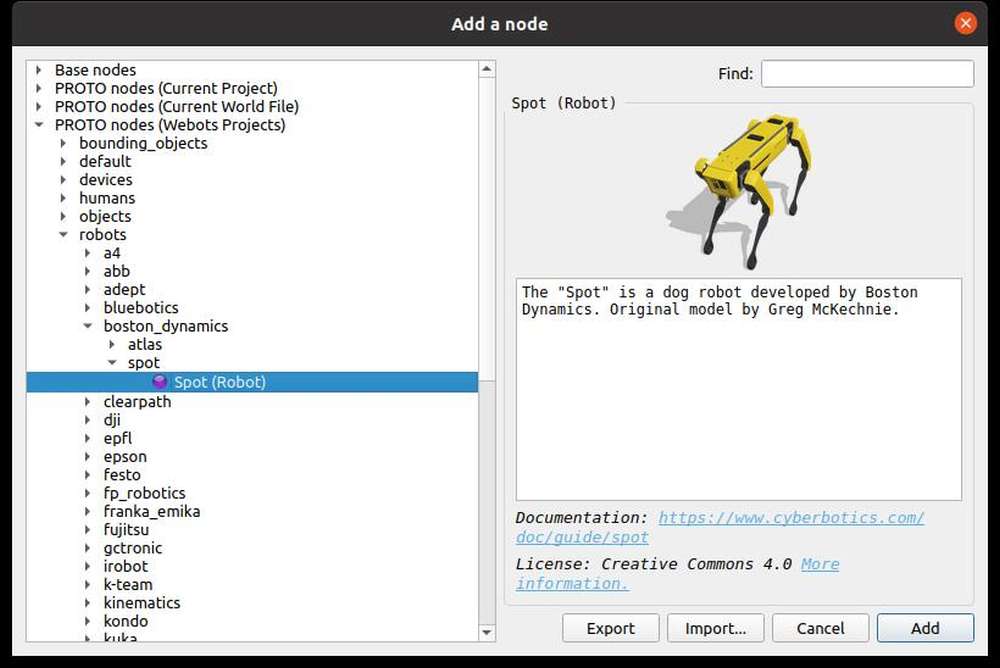This screenshot has width=1000, height=668.
Task: Click the tree scrollbar down arrow
Action: 487,632
